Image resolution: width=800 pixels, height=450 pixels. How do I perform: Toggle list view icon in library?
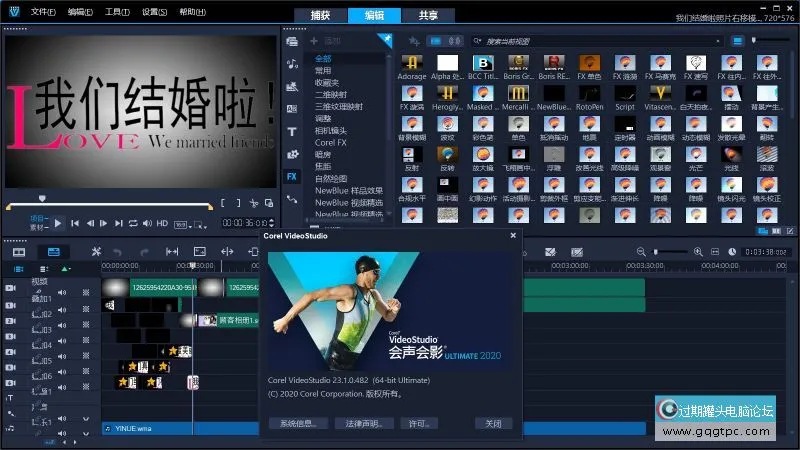(737, 41)
